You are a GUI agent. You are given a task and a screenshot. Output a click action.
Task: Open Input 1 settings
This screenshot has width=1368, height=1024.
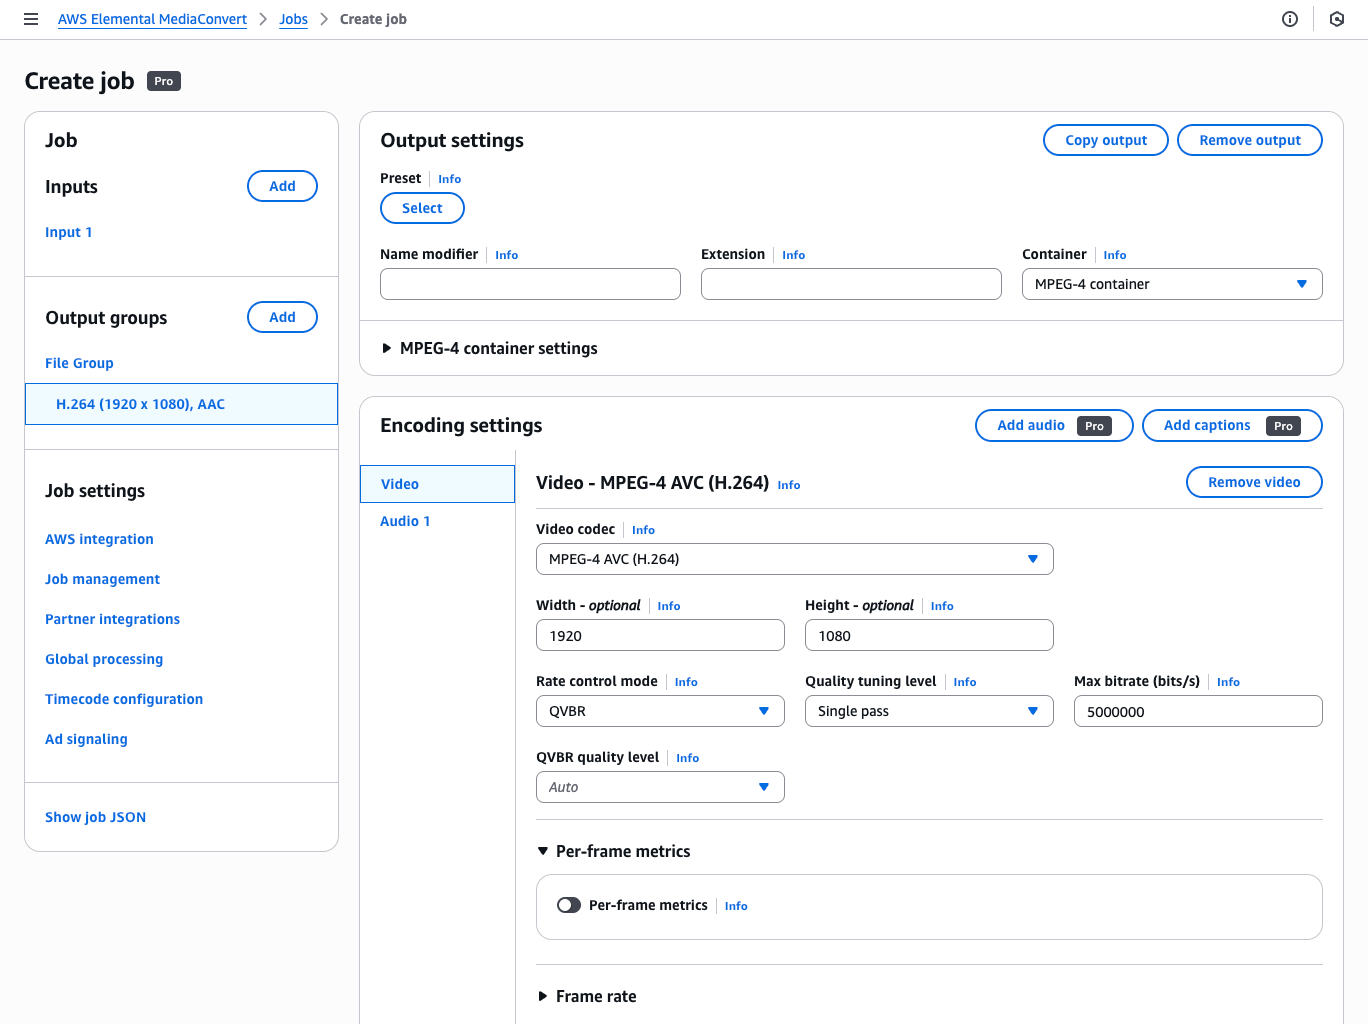click(x=68, y=232)
